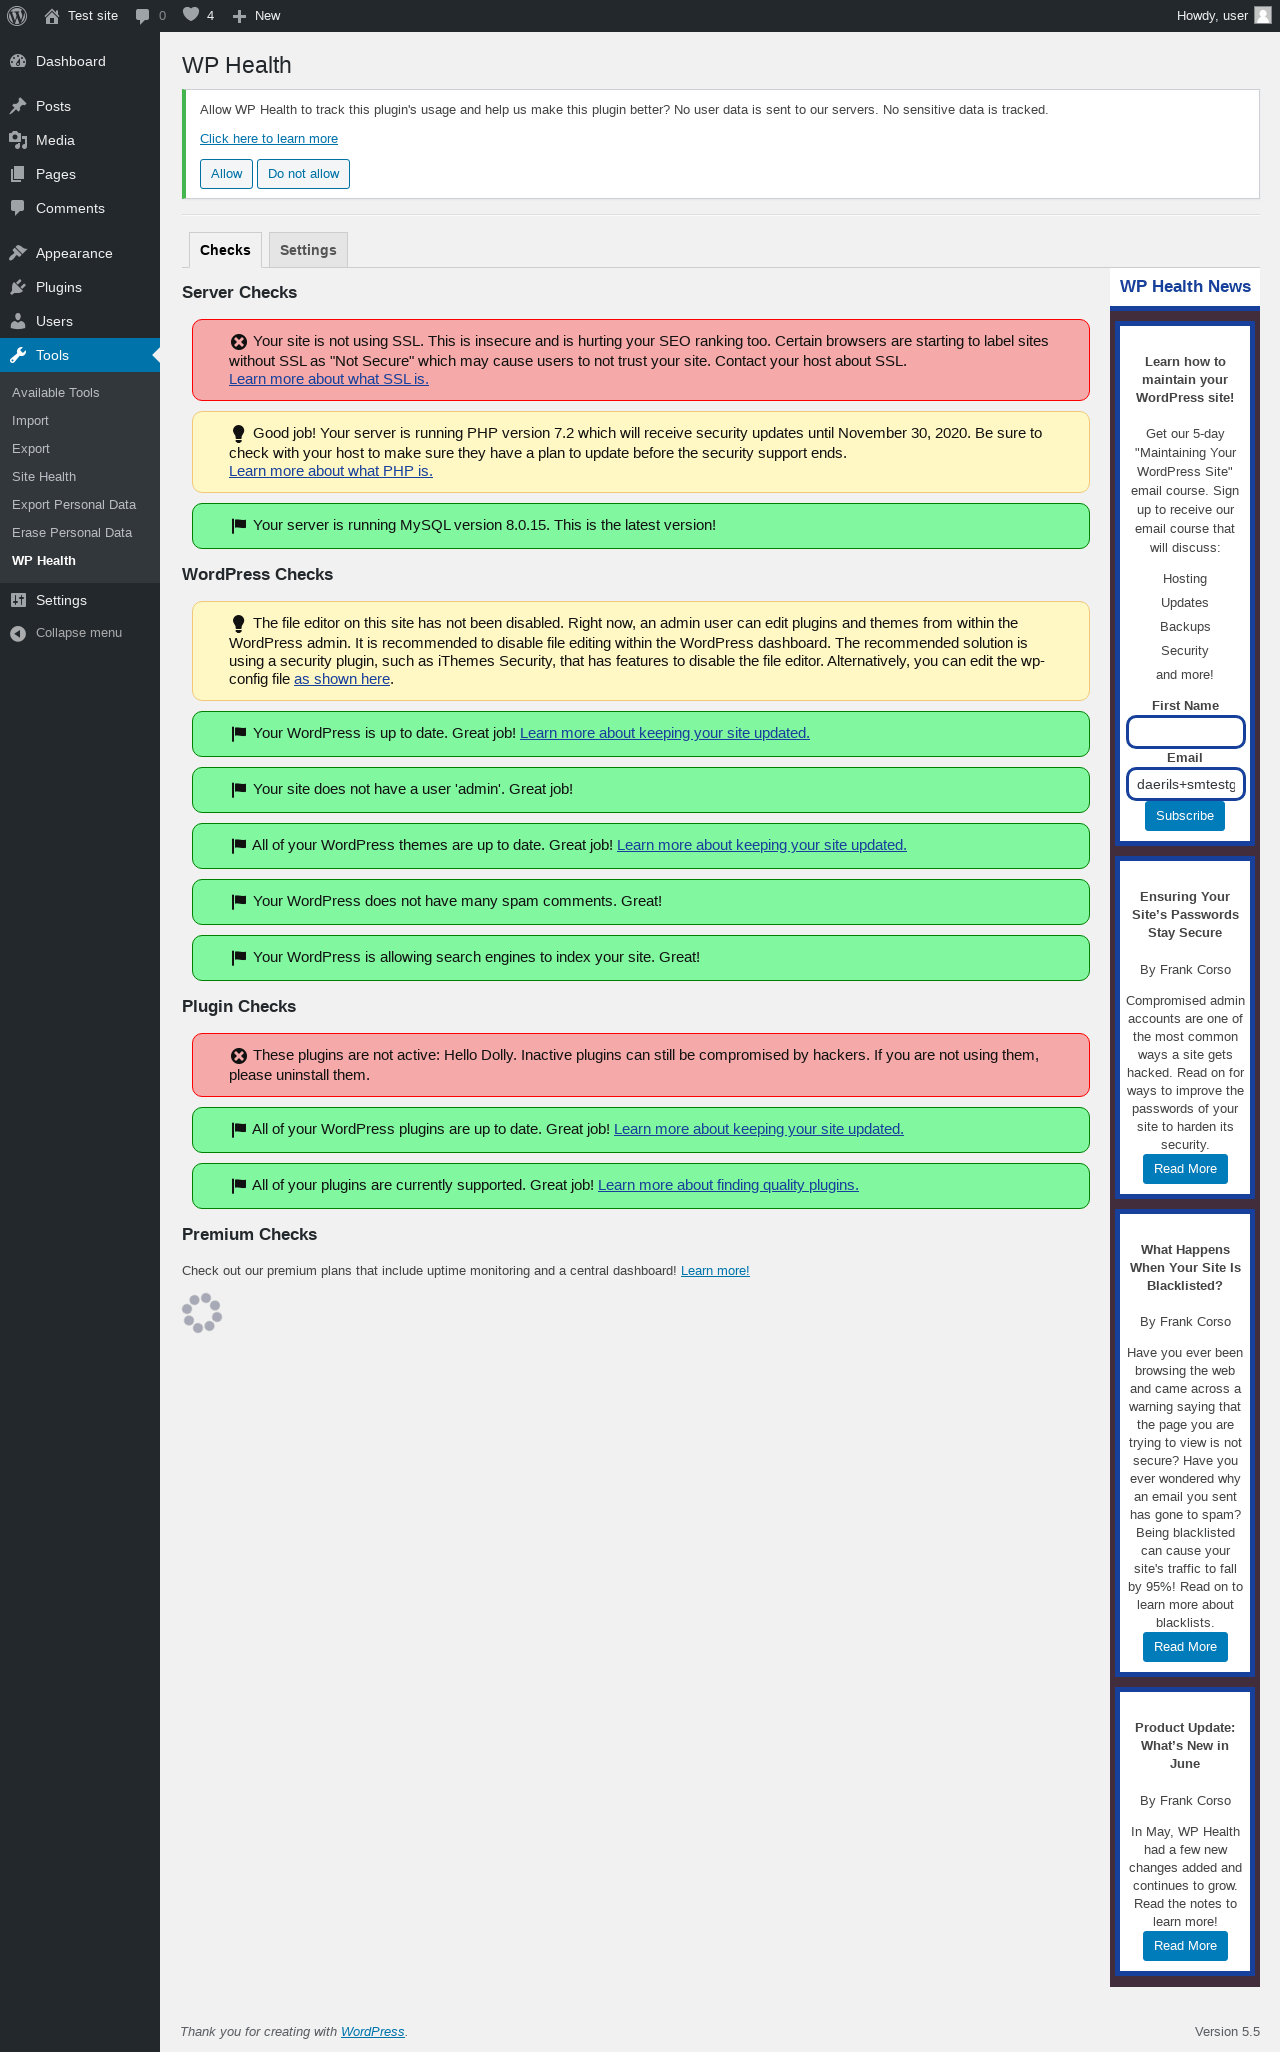1280x2052 pixels.
Task: Click the user avatar next to Howdy
Action: tap(1263, 15)
